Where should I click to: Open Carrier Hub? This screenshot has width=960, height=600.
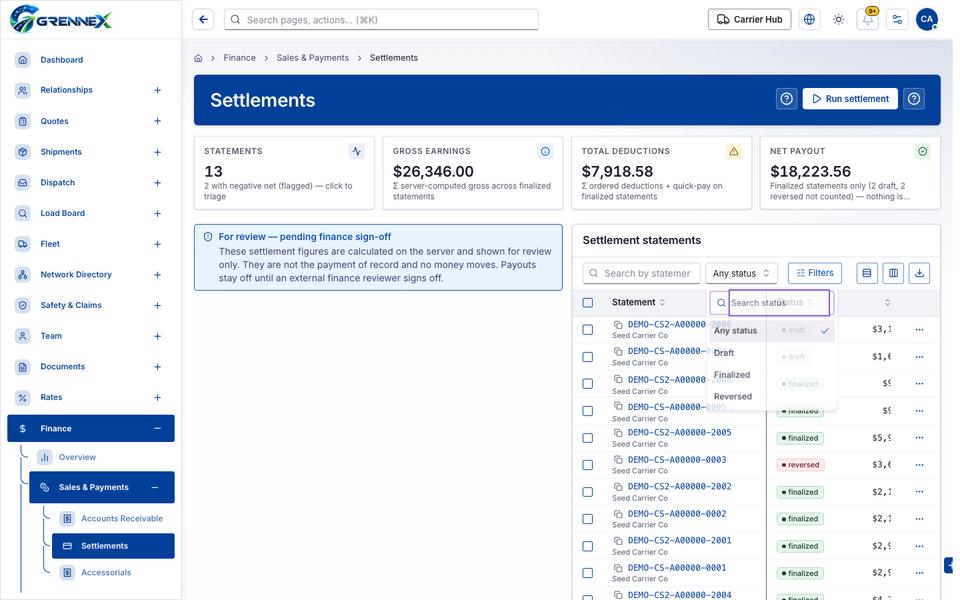tap(749, 20)
